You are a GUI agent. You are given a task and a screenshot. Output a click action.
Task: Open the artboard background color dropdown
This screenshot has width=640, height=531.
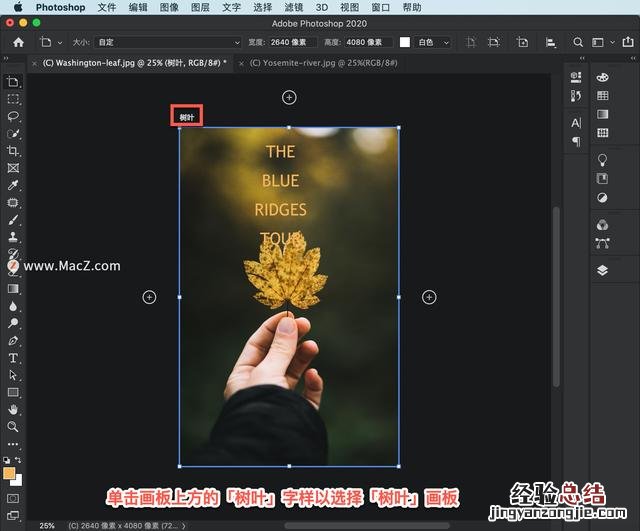433,43
